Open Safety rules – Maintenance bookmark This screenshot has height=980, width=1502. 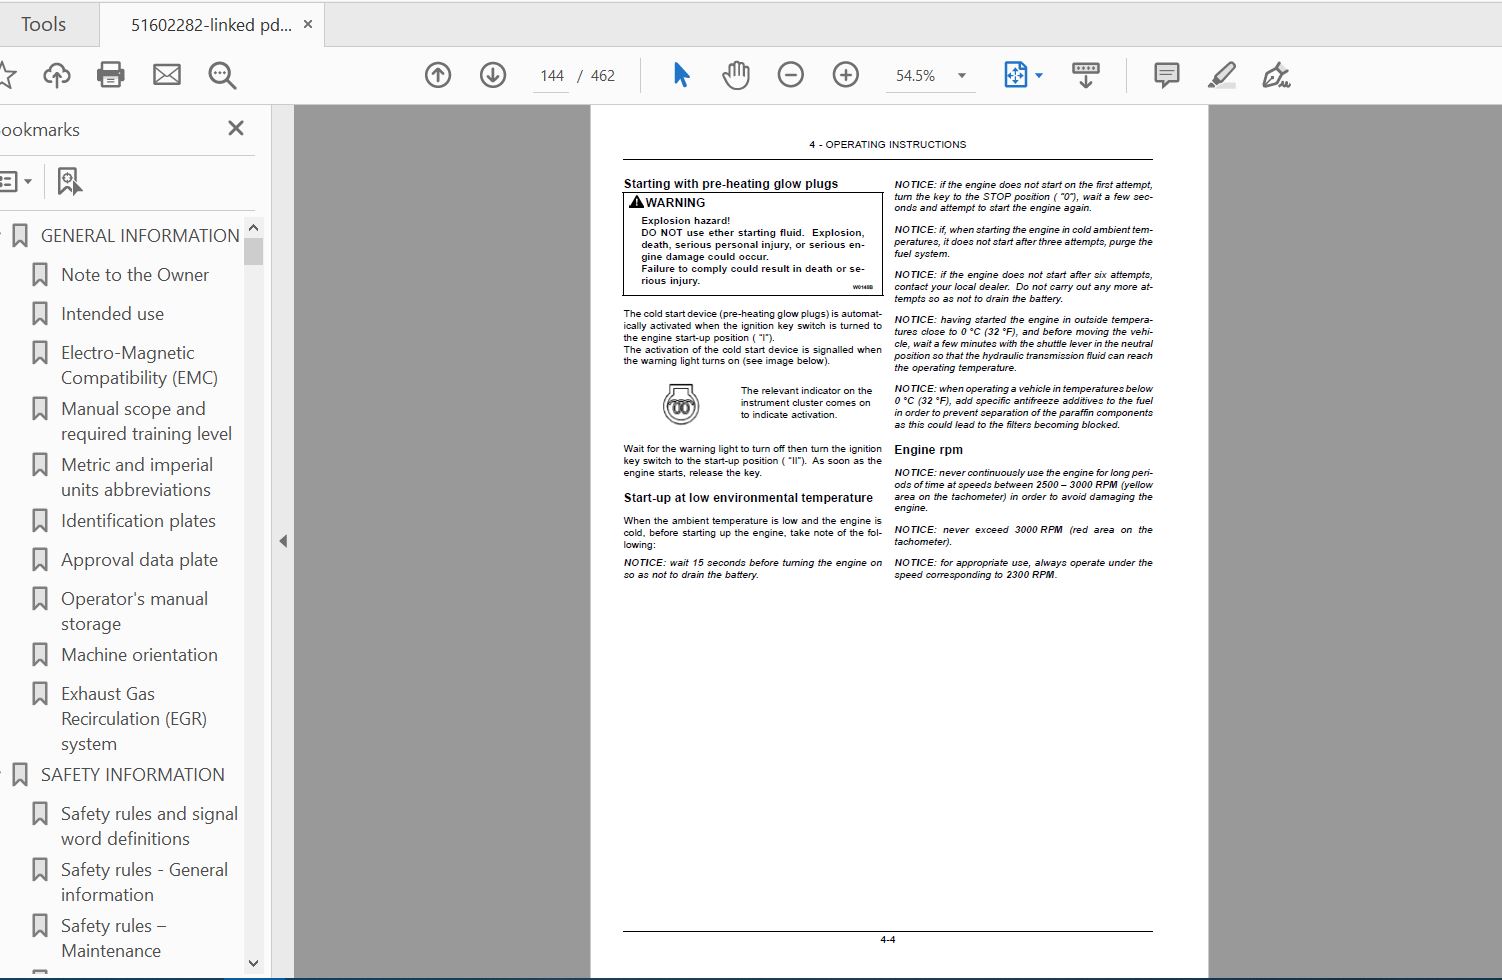(x=113, y=938)
